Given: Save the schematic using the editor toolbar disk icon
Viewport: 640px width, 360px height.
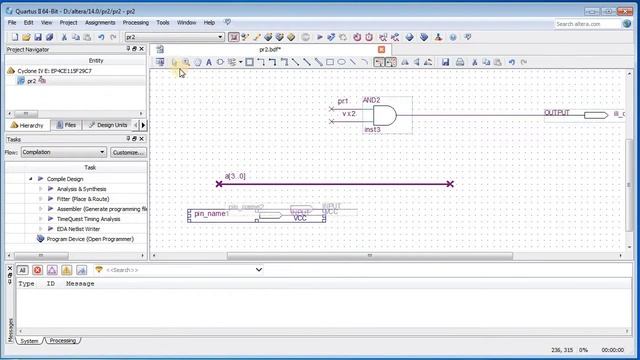Looking at the screenshot, I should pos(445,62).
